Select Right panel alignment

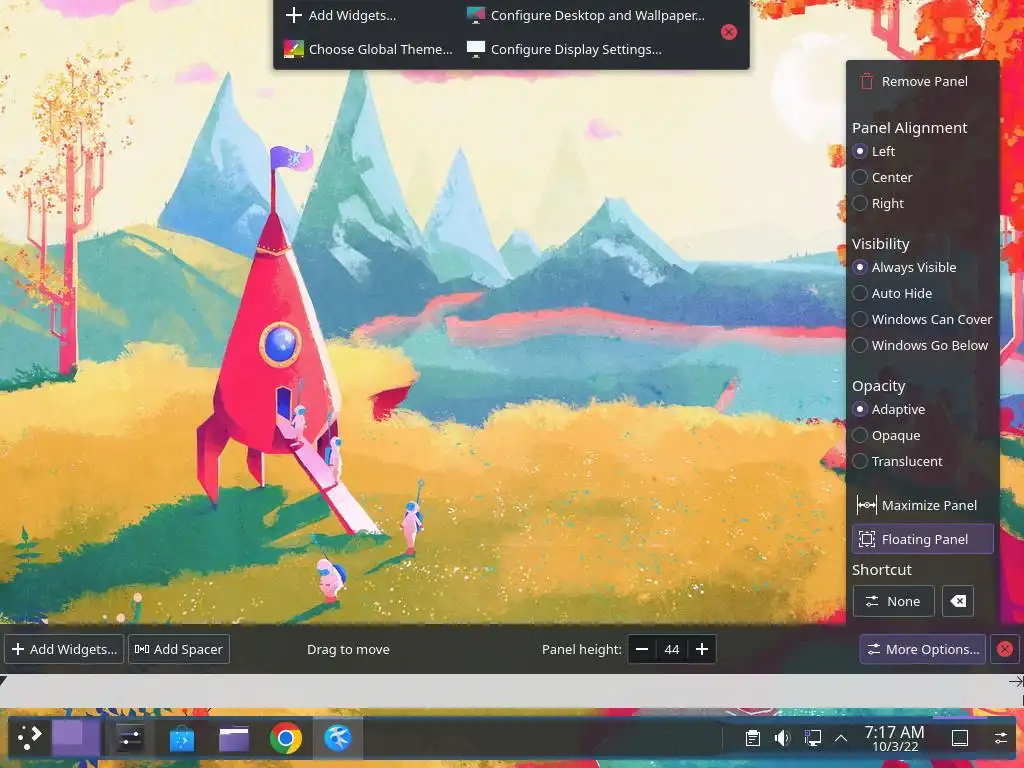878,204
